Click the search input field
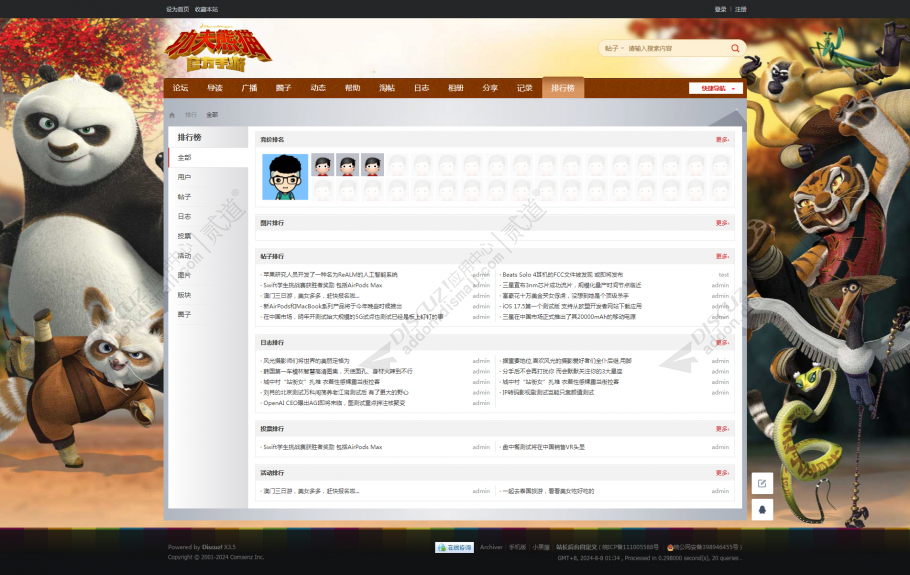Viewport: 910px width, 575px height. click(677, 48)
